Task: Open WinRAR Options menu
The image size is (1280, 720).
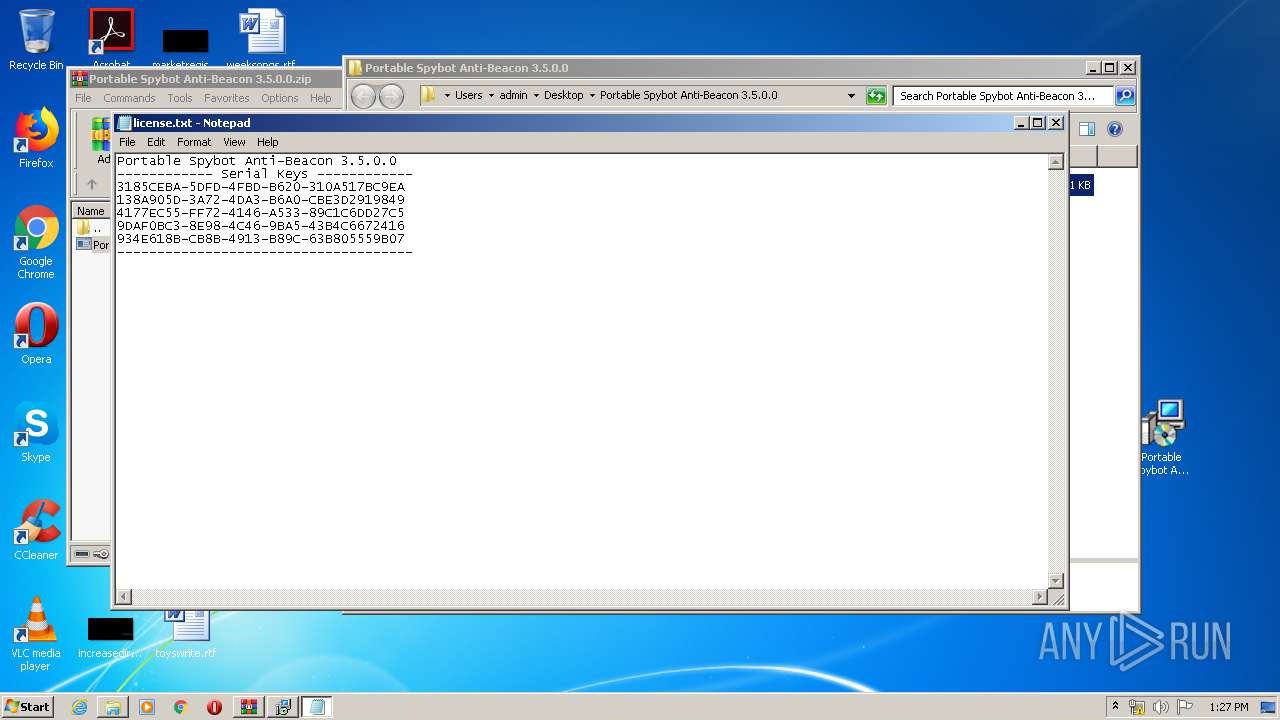Action: 280,98
